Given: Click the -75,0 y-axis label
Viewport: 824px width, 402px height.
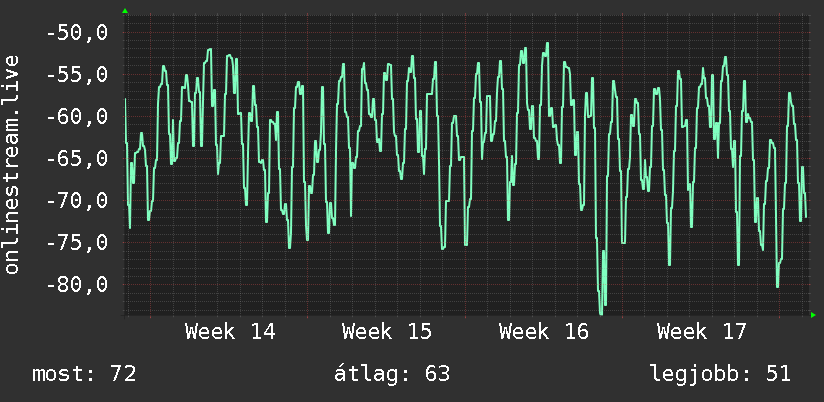Looking at the screenshot, I should click(x=77, y=243).
